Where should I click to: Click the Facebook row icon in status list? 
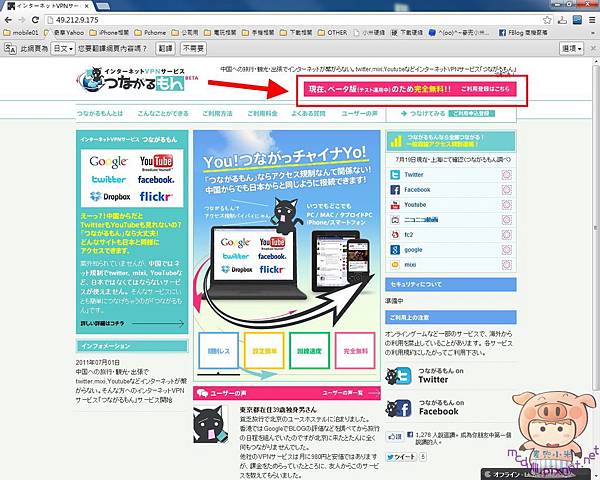click(x=395, y=190)
